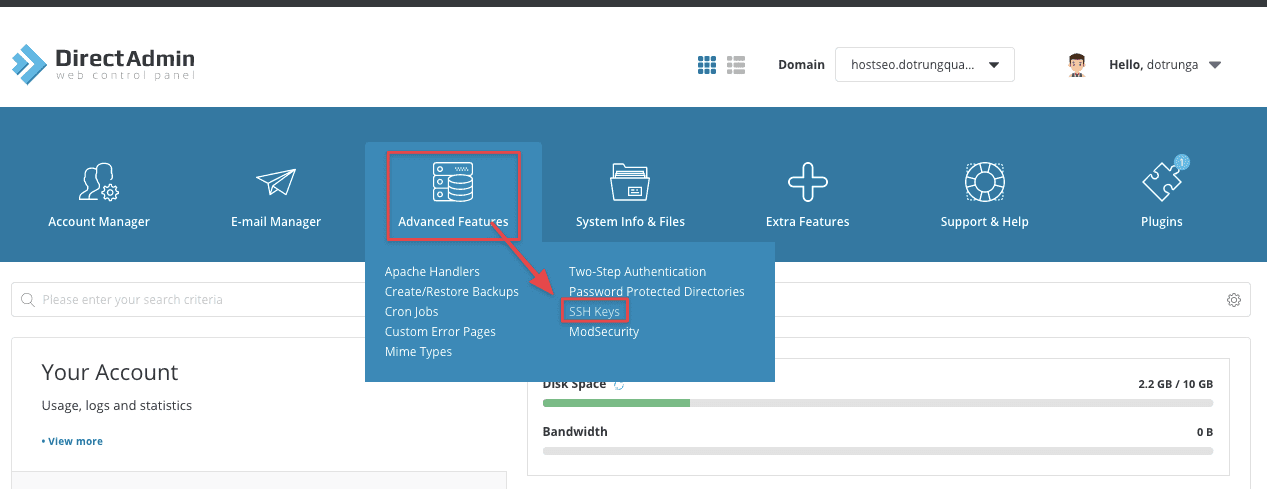Click the Disk Space refresh icon
The height and width of the screenshot is (489, 1267).
coord(619,385)
